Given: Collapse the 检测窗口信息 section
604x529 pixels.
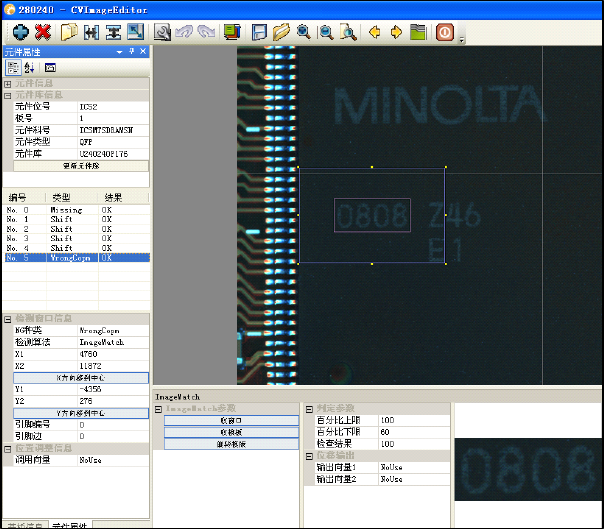Looking at the screenshot, I should point(7,318).
